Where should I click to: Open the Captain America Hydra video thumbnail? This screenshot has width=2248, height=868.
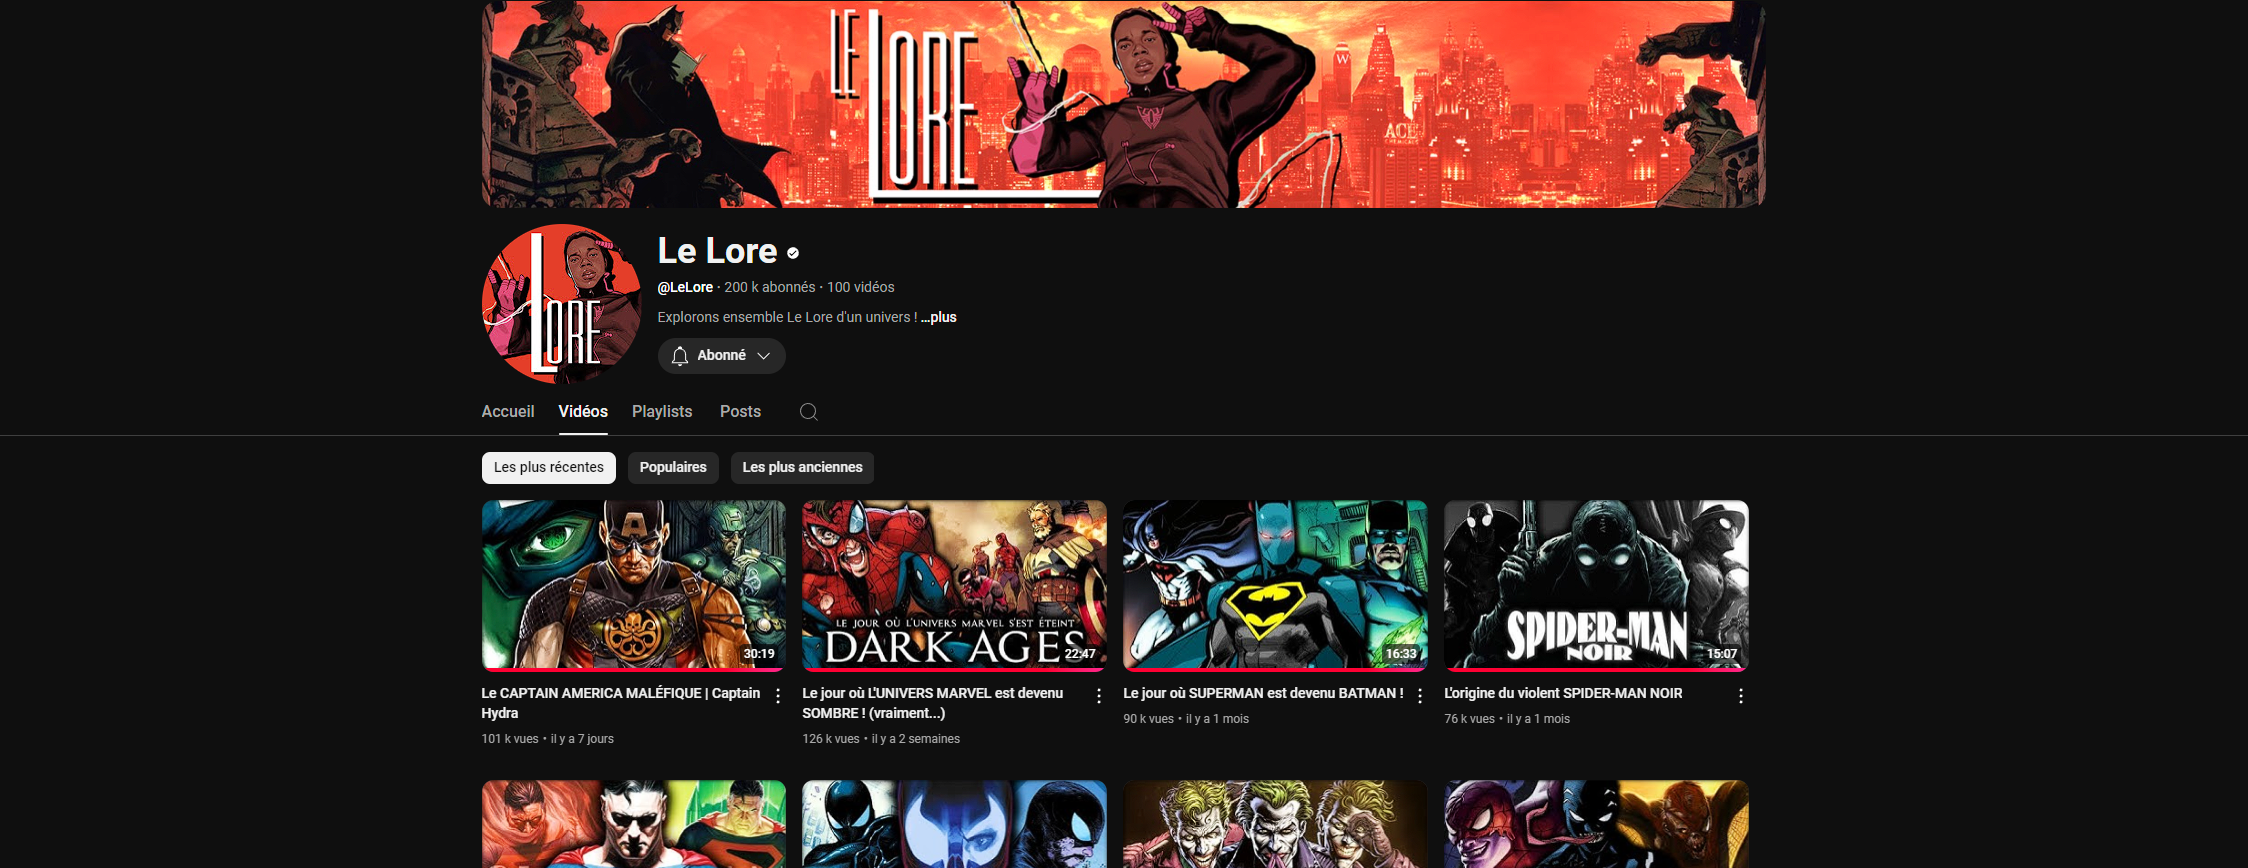634,585
